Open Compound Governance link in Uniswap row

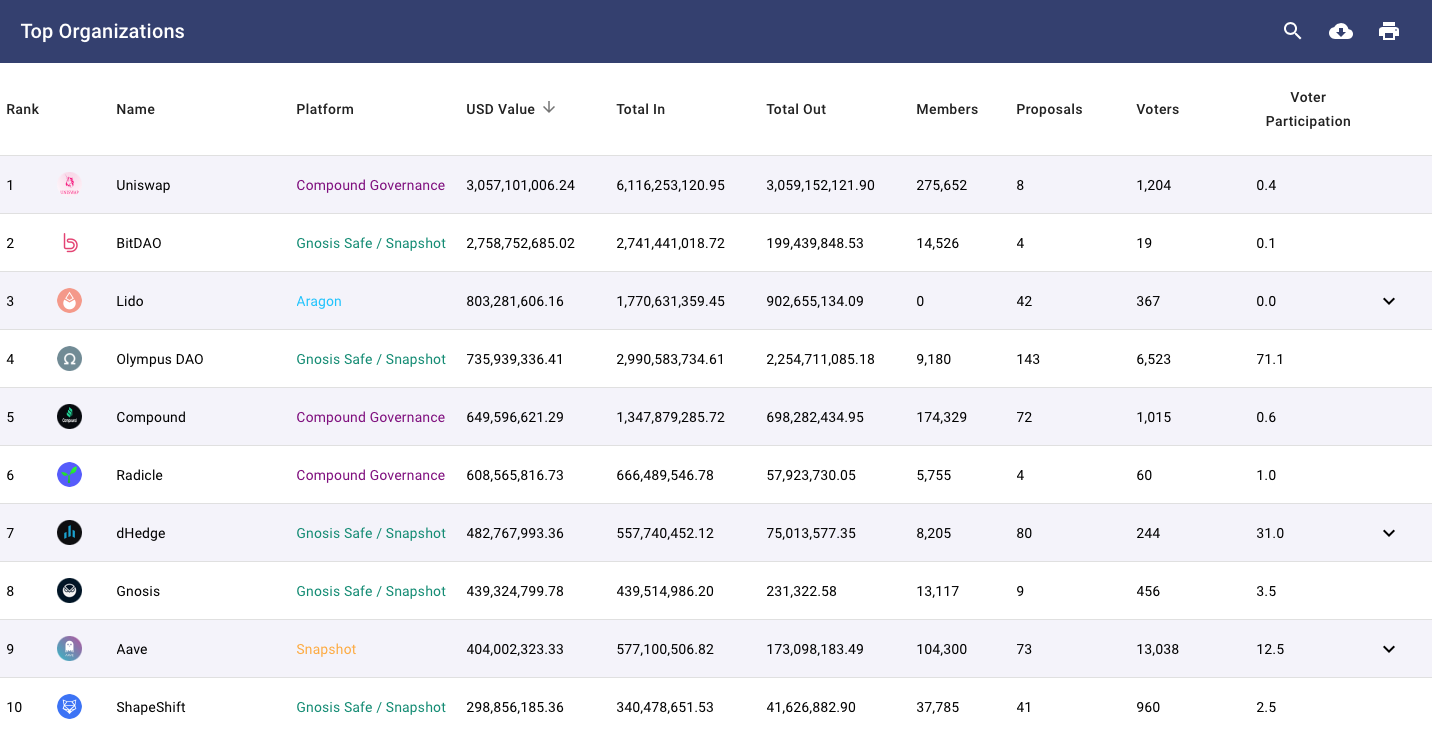[370, 185]
